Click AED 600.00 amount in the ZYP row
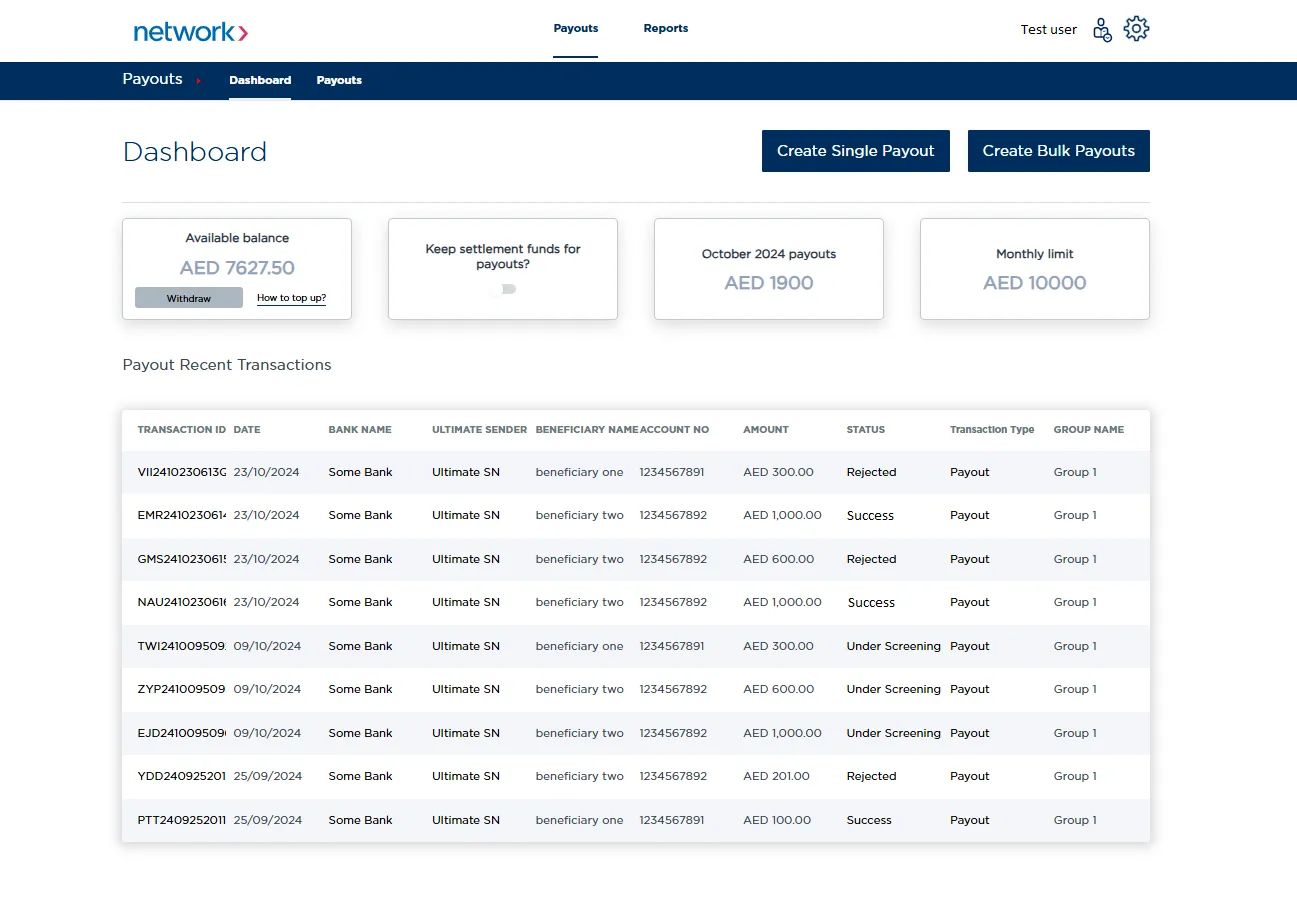Viewport: 1297px width, 899px height. 778,689
